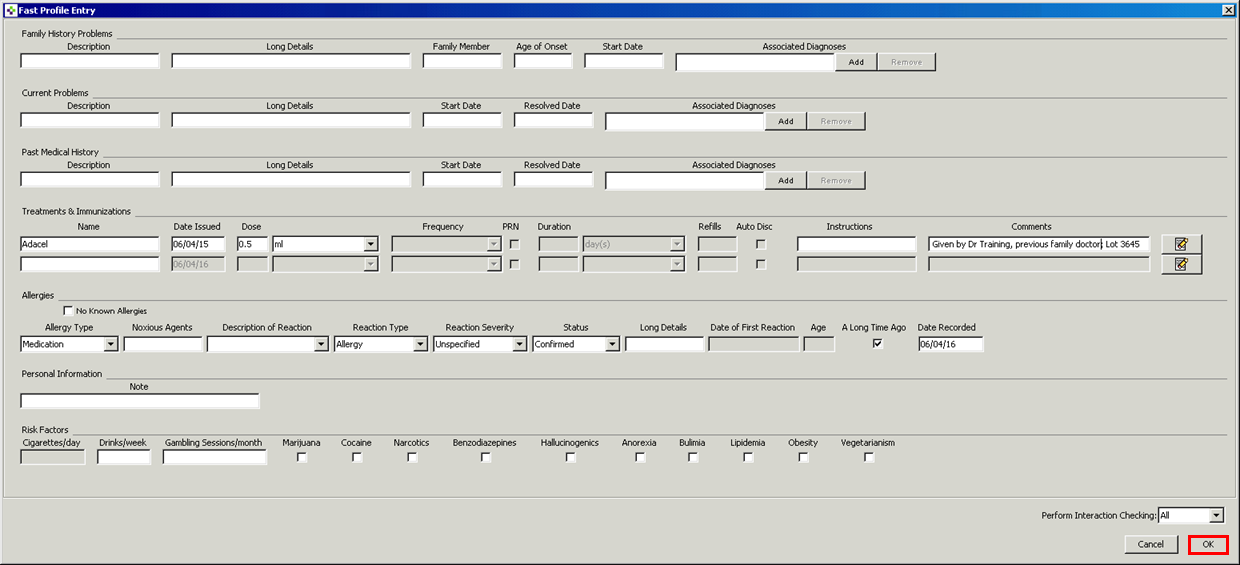The image size is (1240, 565).
Task: Click Current Problems Associated Diagnoses box
Action: [685, 121]
